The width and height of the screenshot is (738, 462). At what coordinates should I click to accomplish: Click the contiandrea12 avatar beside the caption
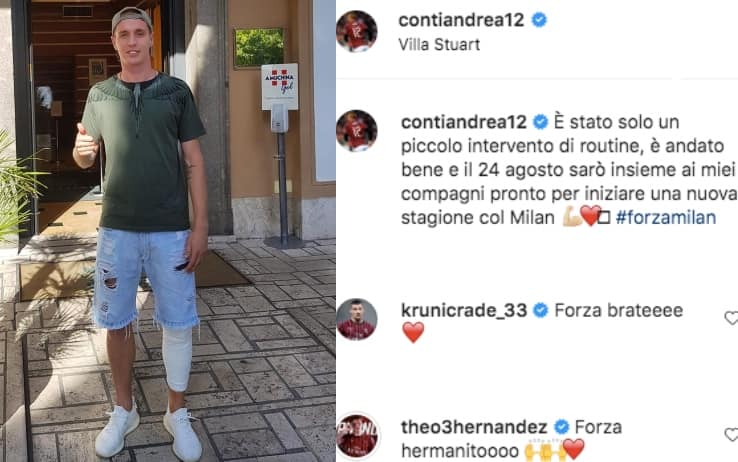pyautogui.click(x=356, y=130)
